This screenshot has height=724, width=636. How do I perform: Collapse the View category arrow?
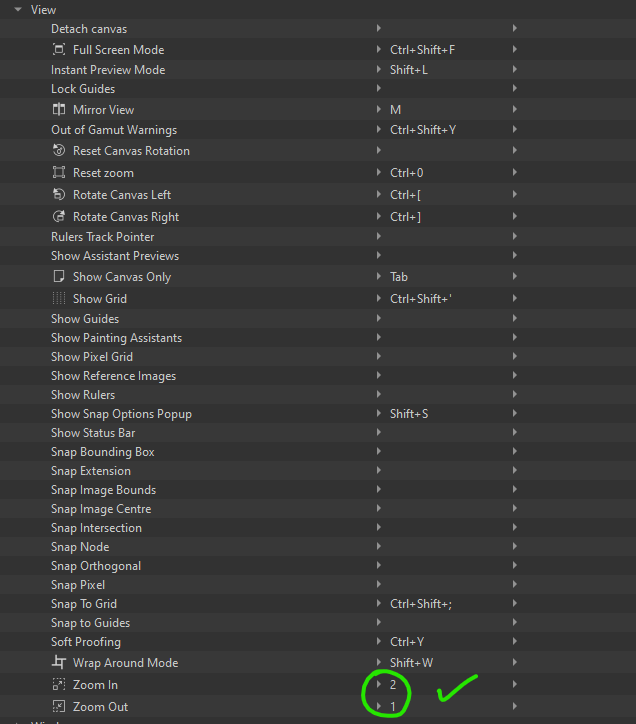(x=18, y=9)
